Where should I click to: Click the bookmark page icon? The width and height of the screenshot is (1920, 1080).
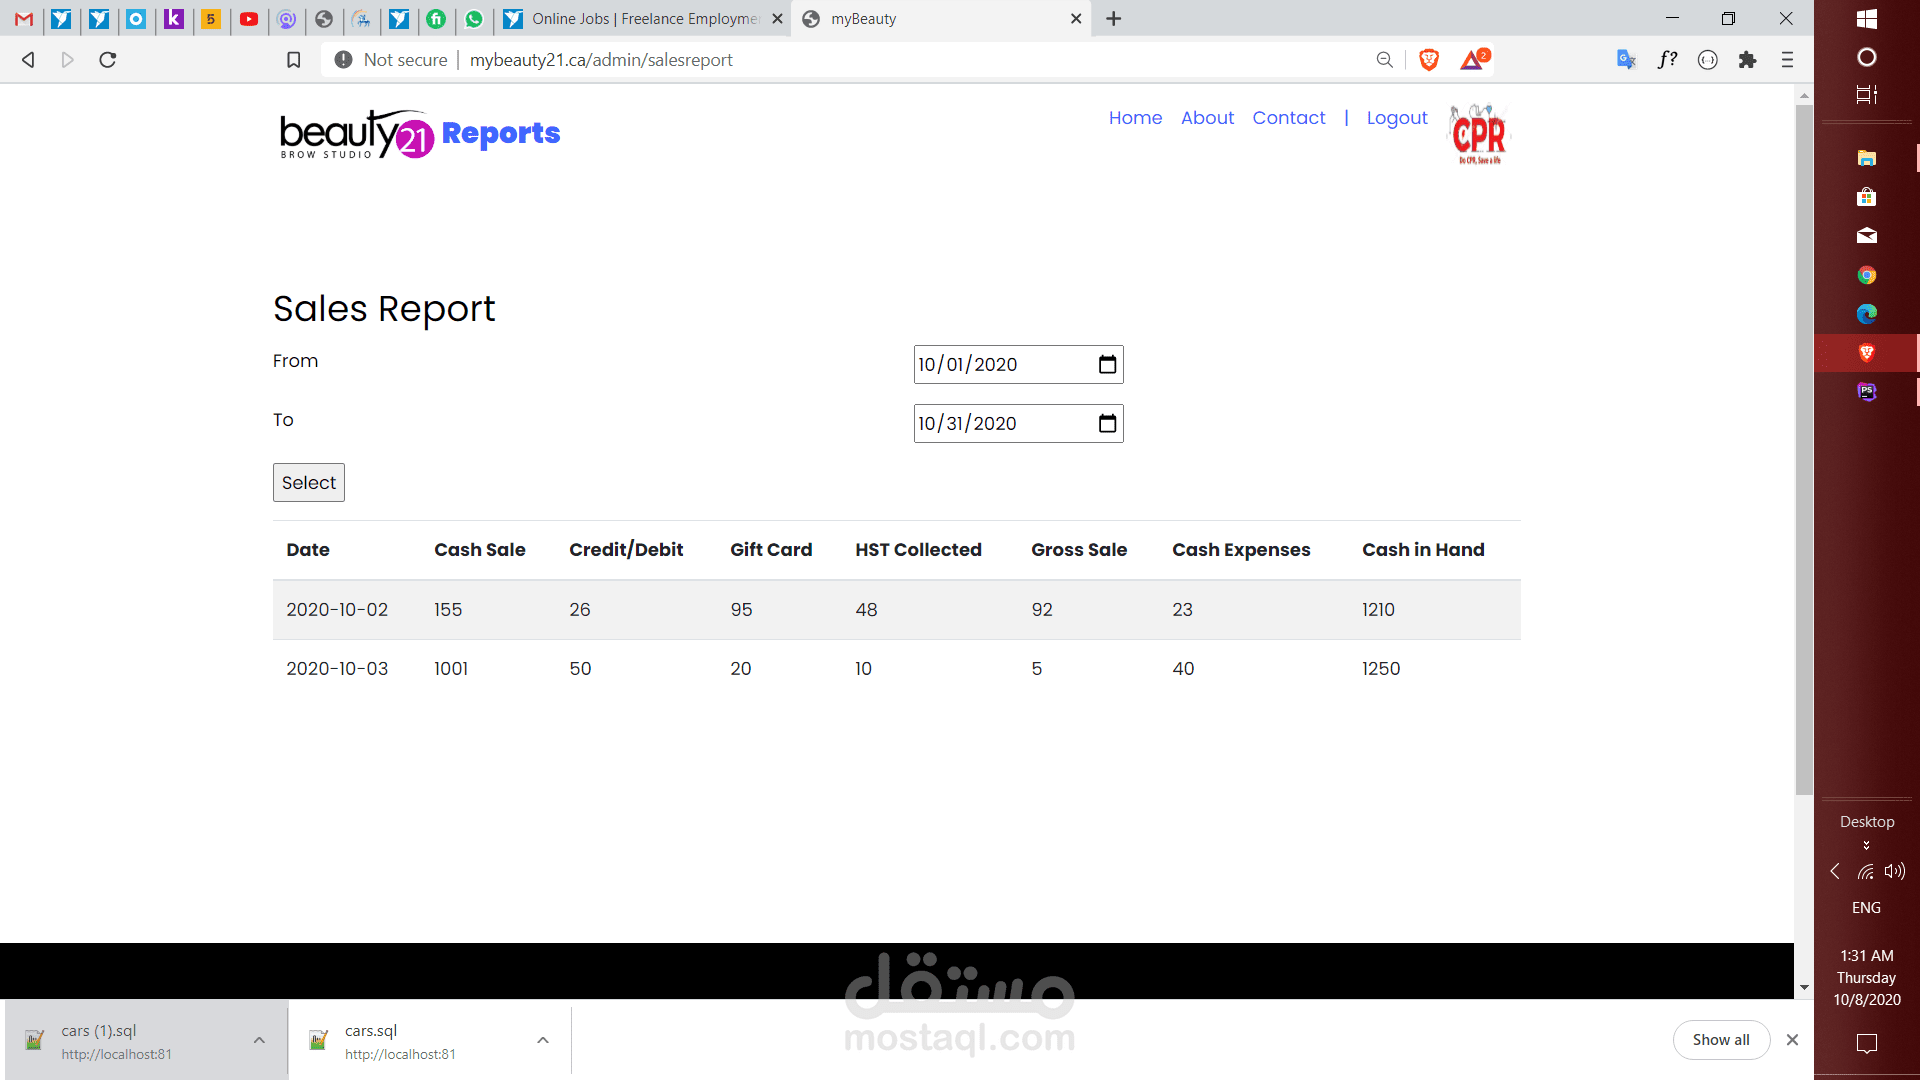[x=293, y=60]
